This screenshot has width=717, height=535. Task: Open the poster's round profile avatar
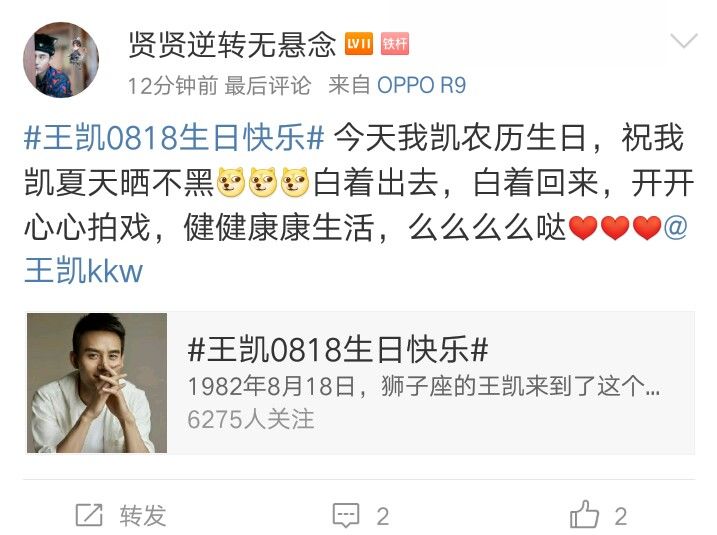point(61,60)
